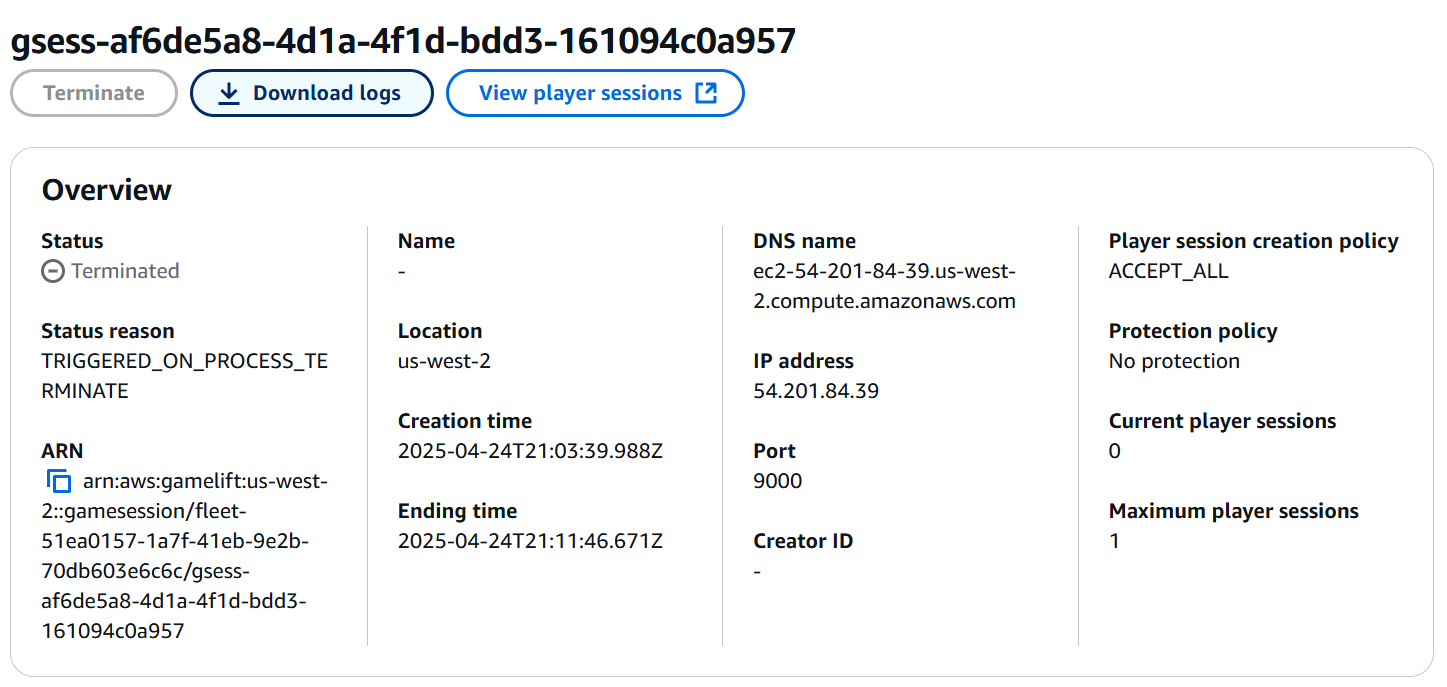The image size is (1447, 687).
Task: Click the Overview section heading
Action: [107, 189]
